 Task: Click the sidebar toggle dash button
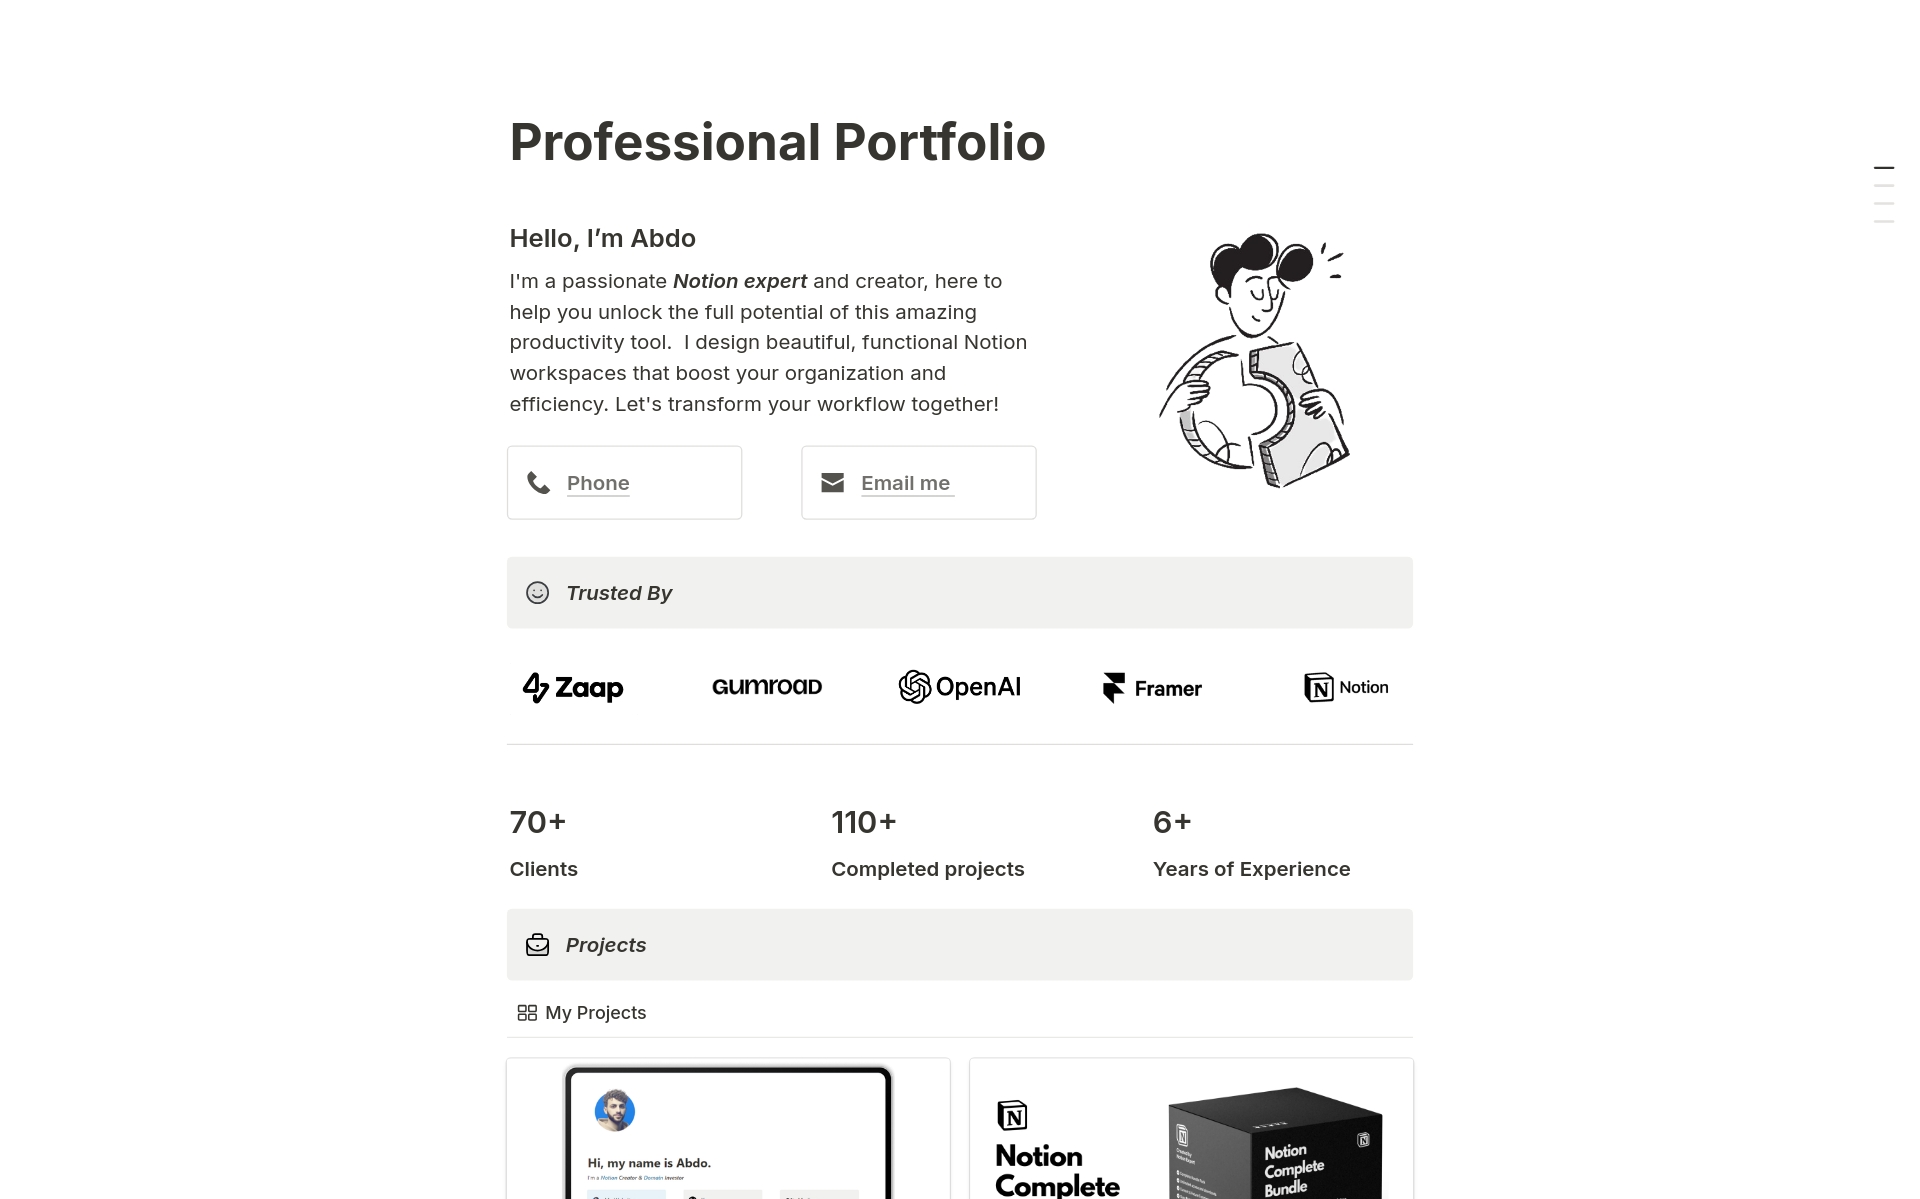pyautogui.click(x=1884, y=167)
